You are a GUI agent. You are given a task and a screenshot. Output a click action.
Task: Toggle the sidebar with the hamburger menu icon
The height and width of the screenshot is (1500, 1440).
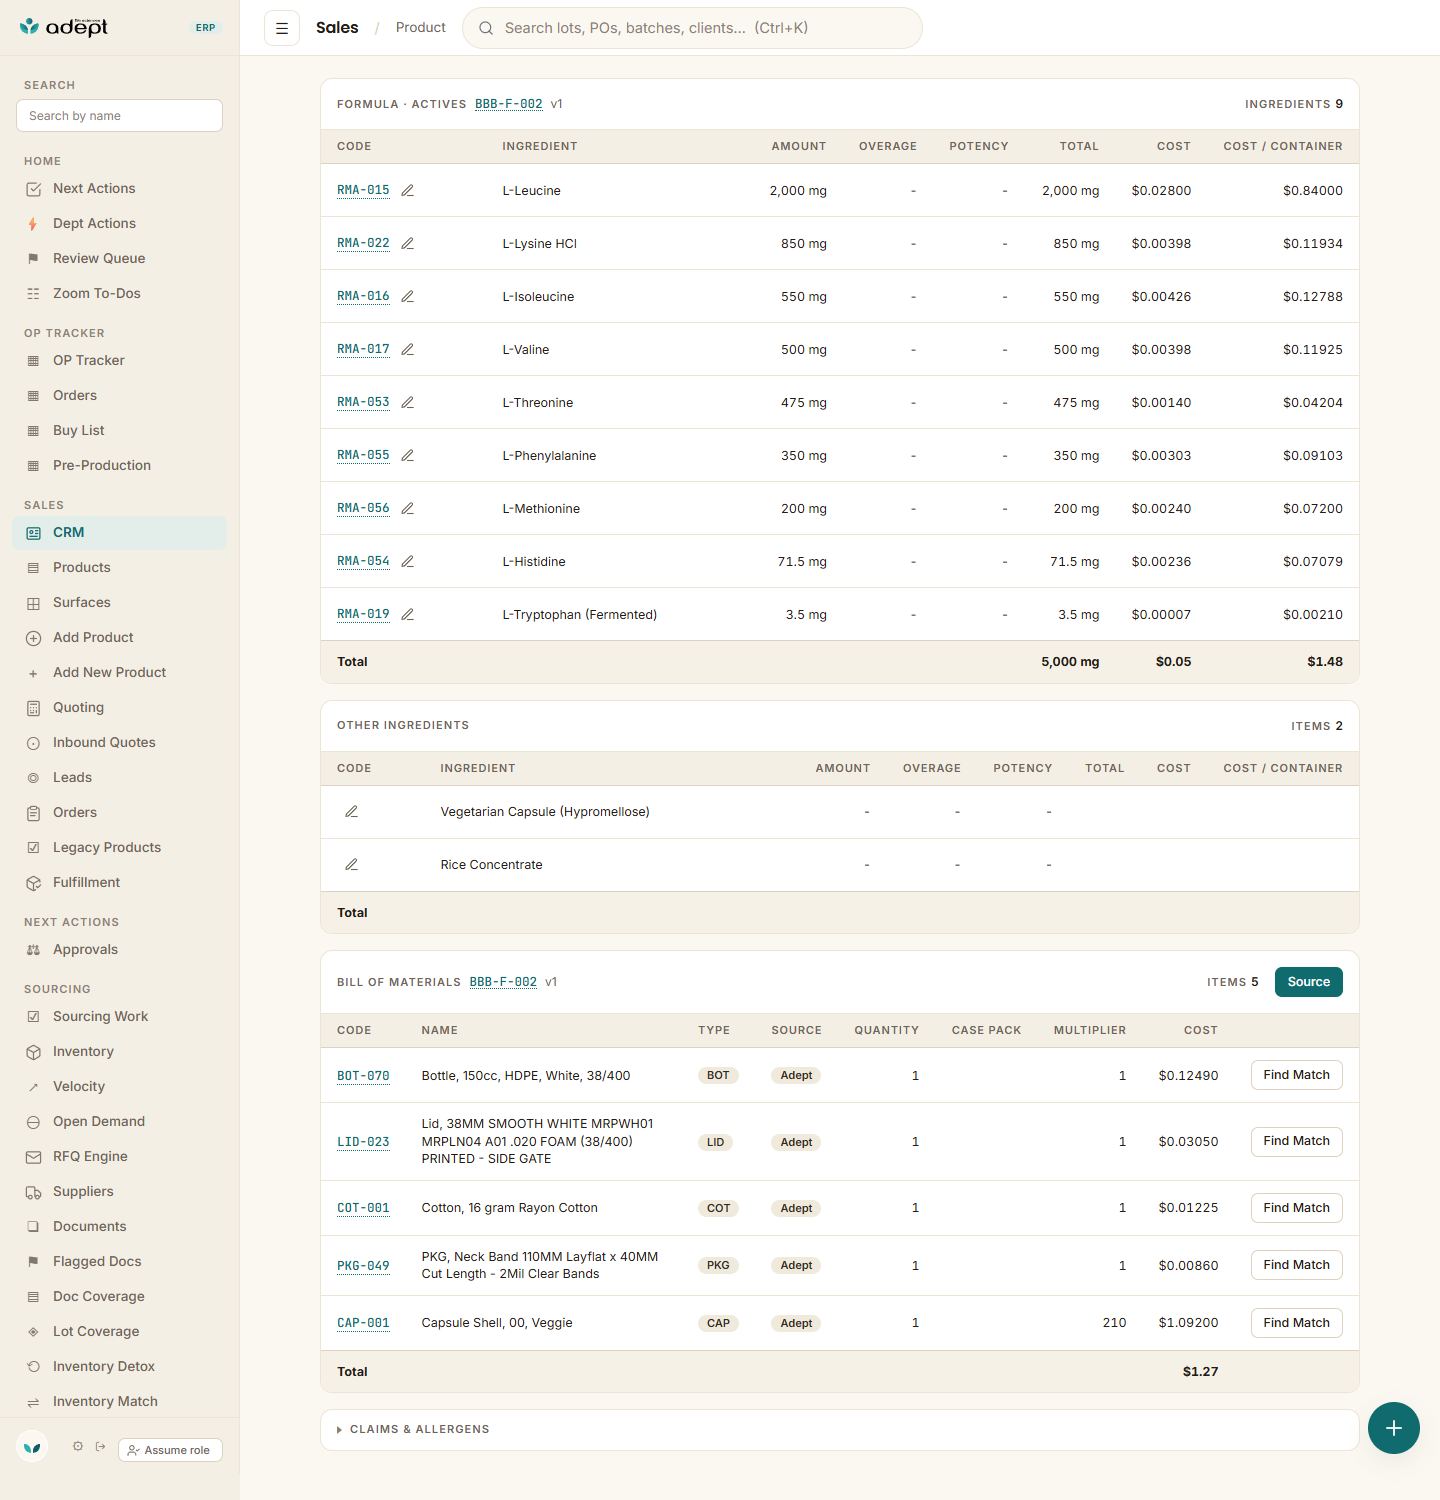pos(282,28)
